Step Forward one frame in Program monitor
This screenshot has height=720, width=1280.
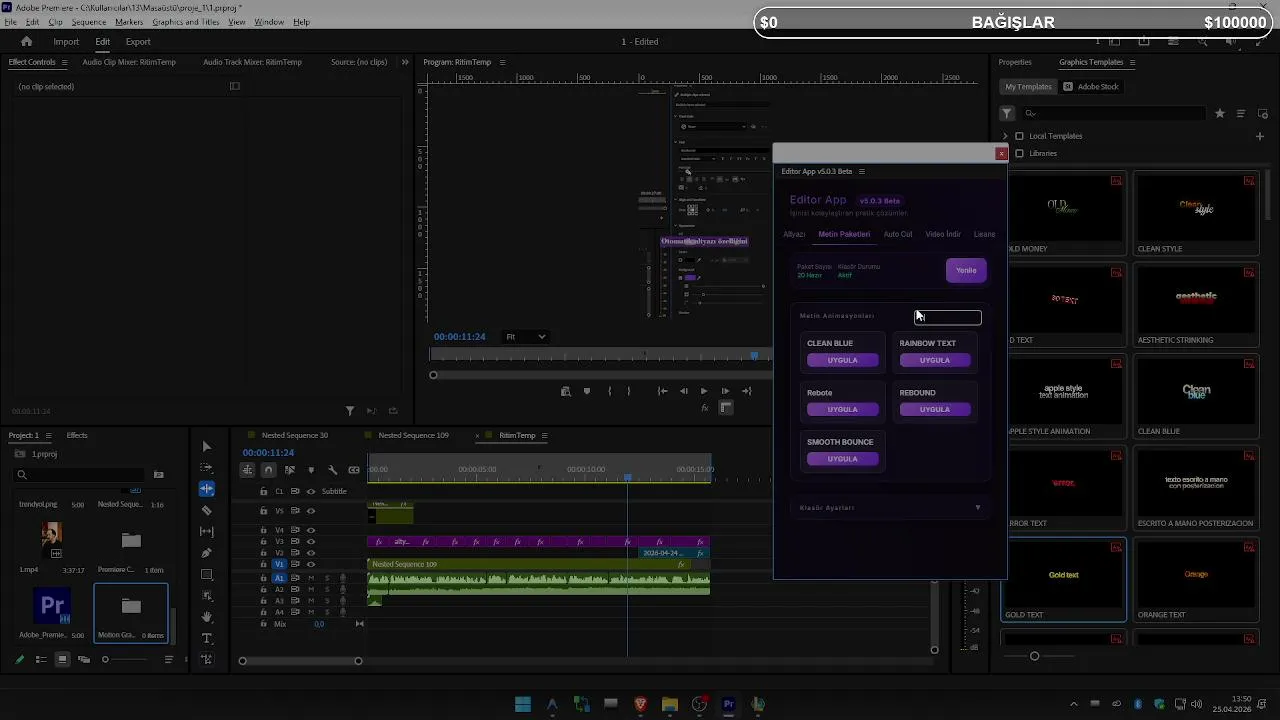pos(725,391)
